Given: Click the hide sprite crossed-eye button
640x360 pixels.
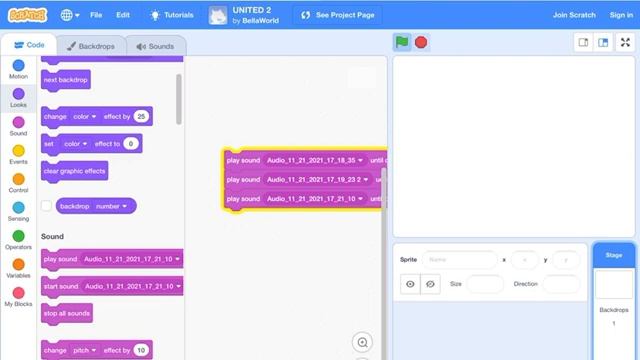Looking at the screenshot, I should tap(430, 284).
